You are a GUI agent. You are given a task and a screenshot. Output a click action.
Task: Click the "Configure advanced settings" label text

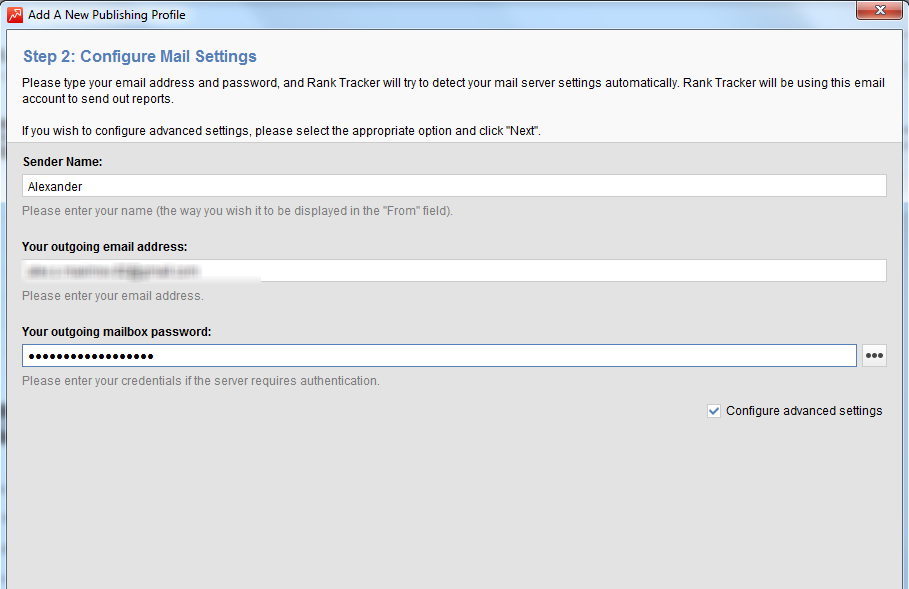(804, 410)
